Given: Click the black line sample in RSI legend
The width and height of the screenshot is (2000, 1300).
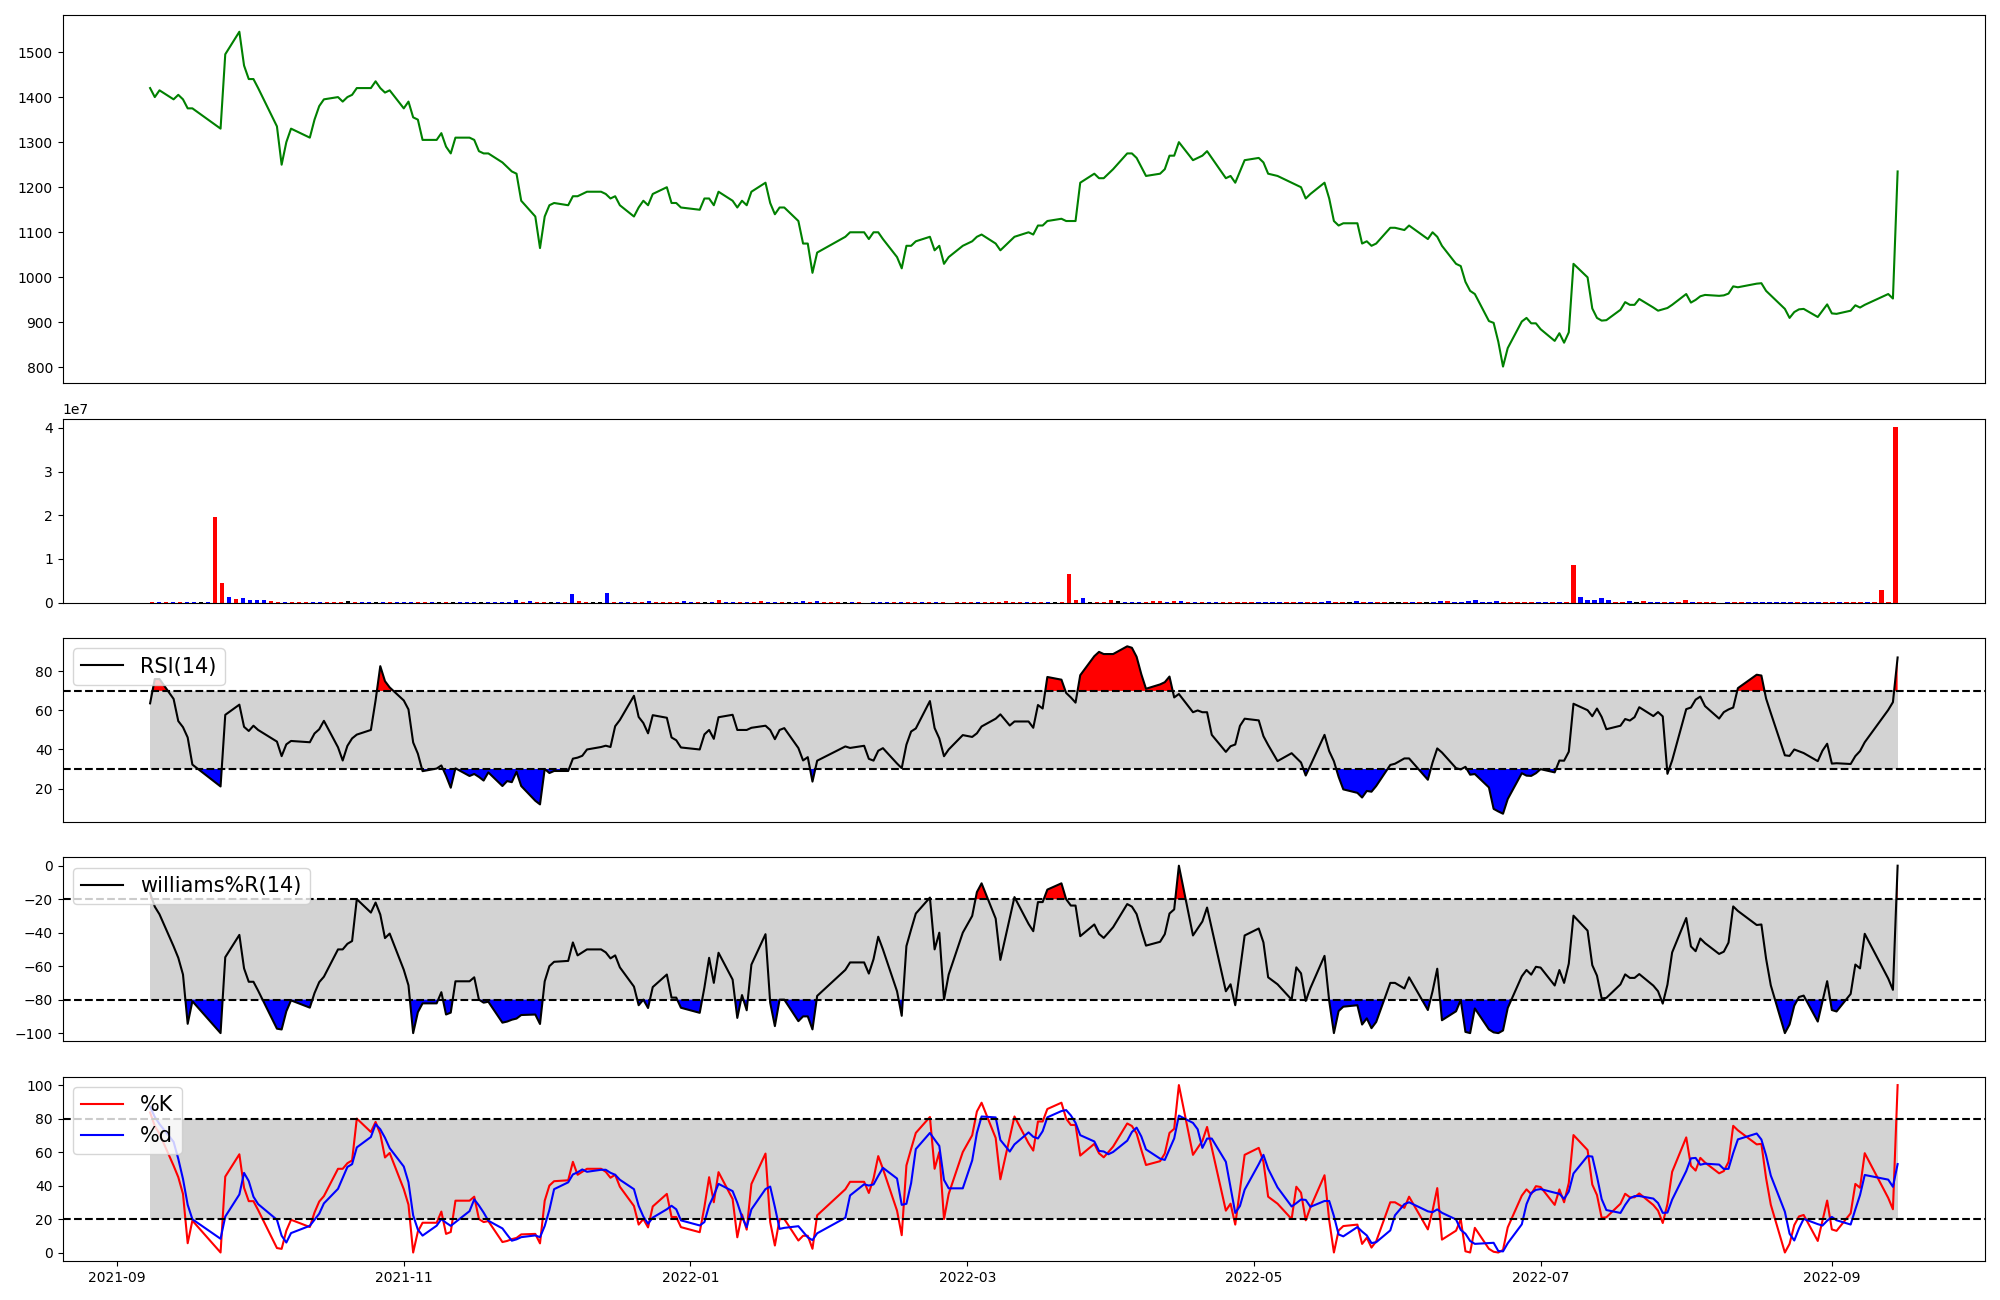Looking at the screenshot, I should (x=102, y=666).
